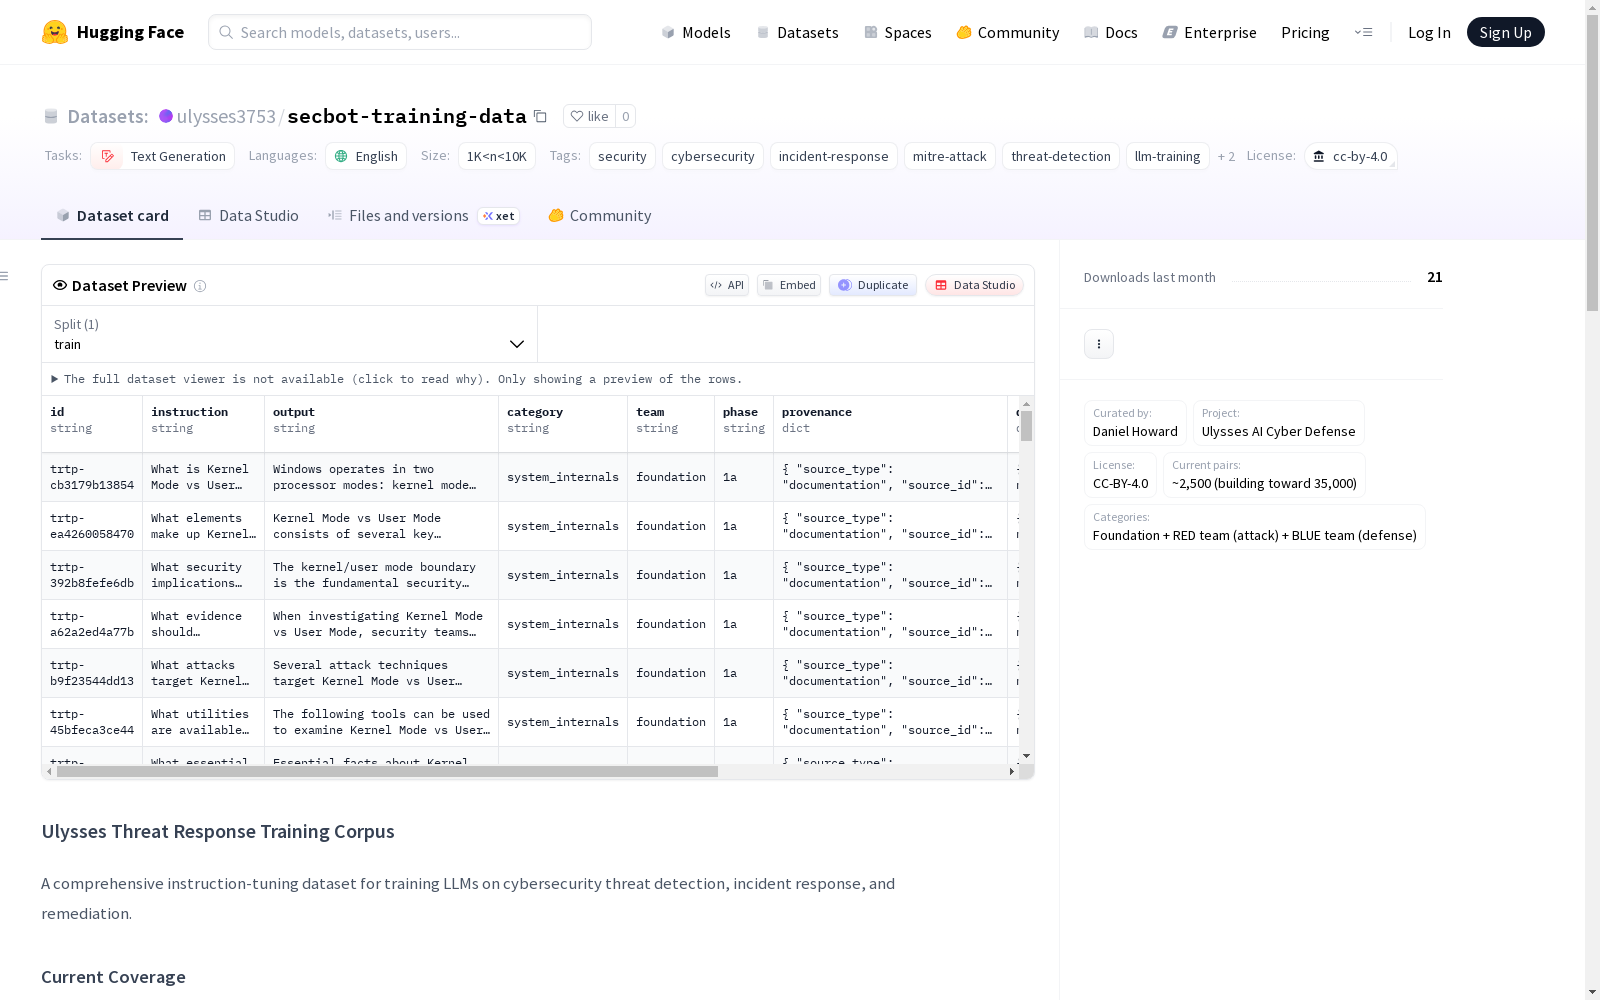Screen dimensions: 1600x1000
Task: Open the cc-by-4.0 license tag
Action: coord(1350,156)
